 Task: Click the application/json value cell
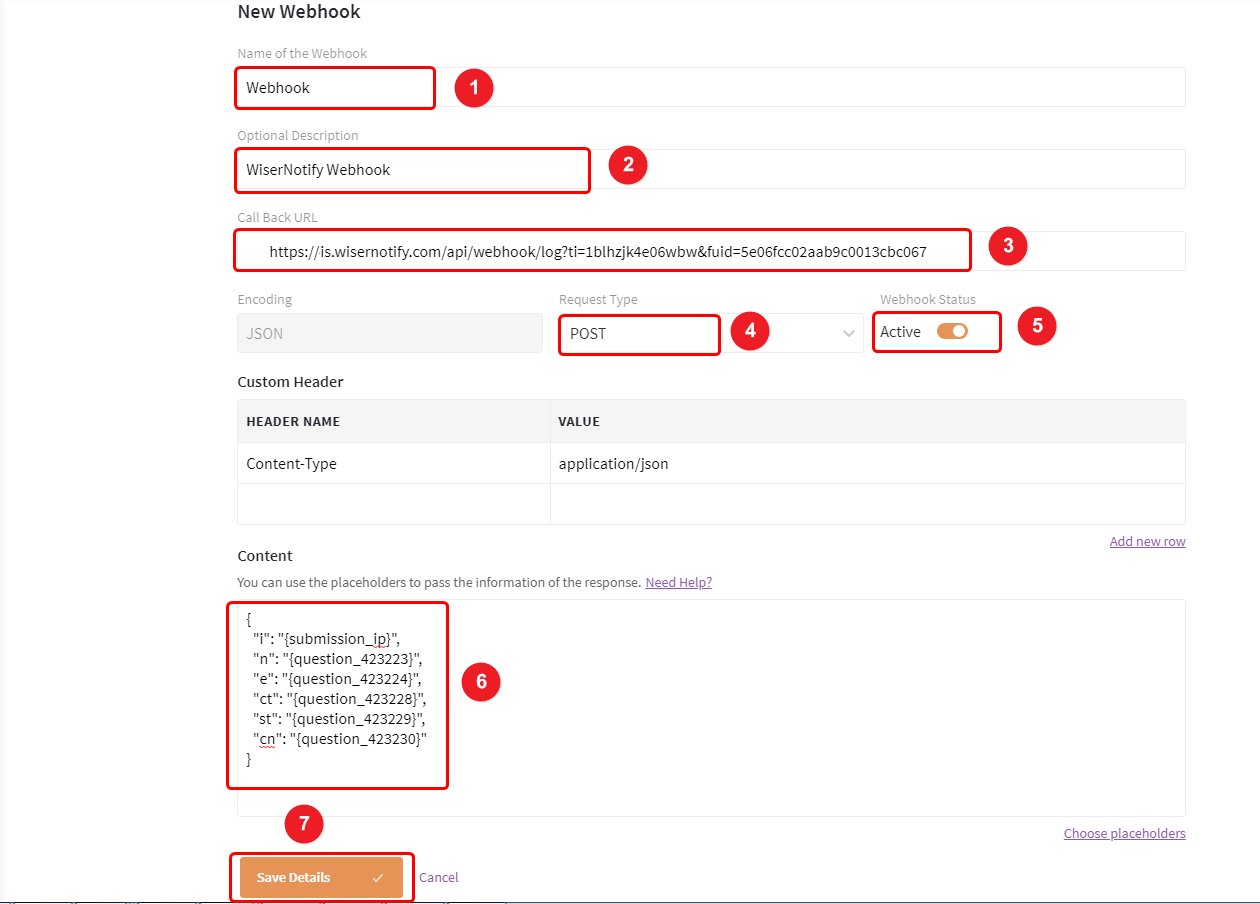pyautogui.click(x=868, y=464)
